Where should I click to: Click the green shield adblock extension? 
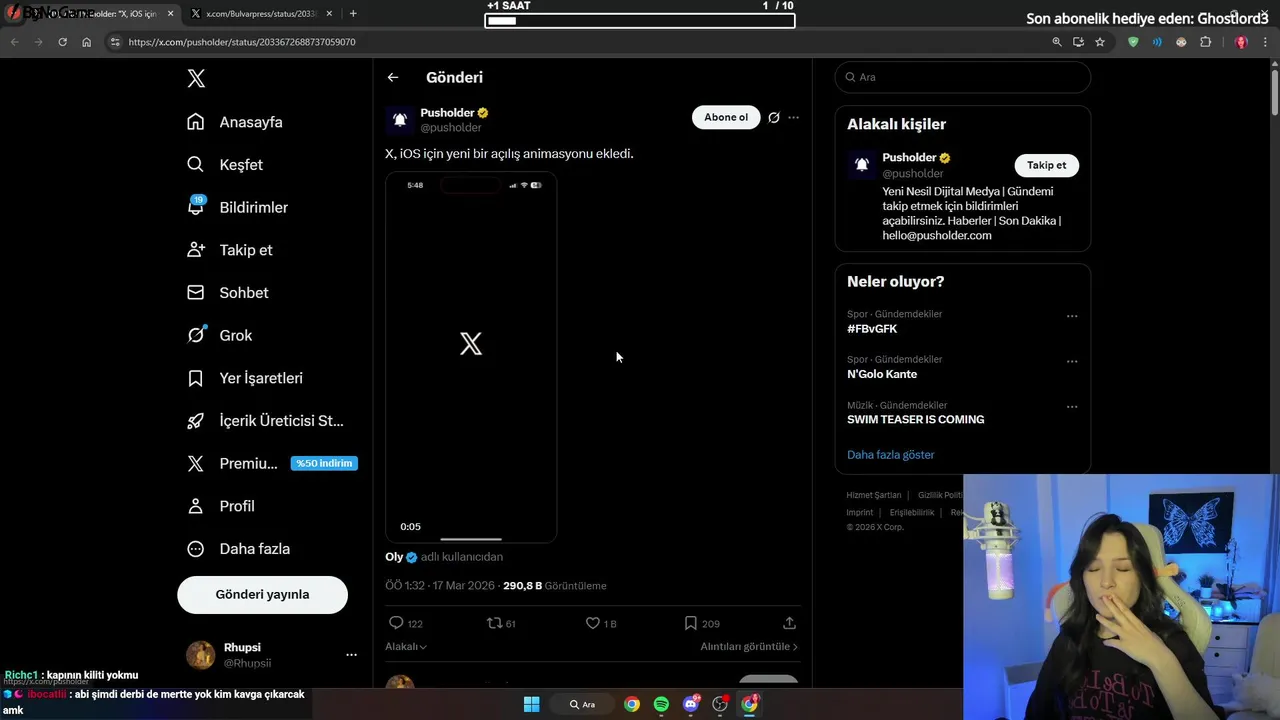[x=1133, y=42]
